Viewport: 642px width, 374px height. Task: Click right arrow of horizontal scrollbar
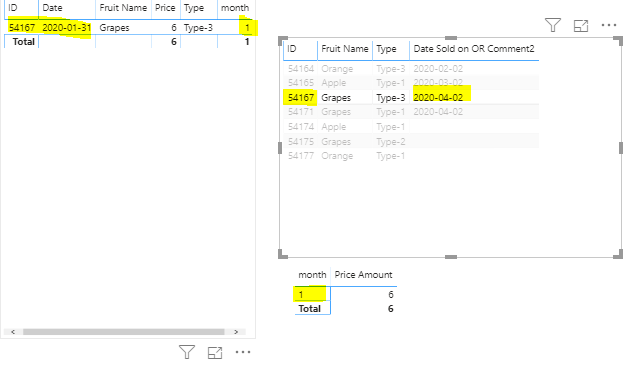(x=236, y=332)
